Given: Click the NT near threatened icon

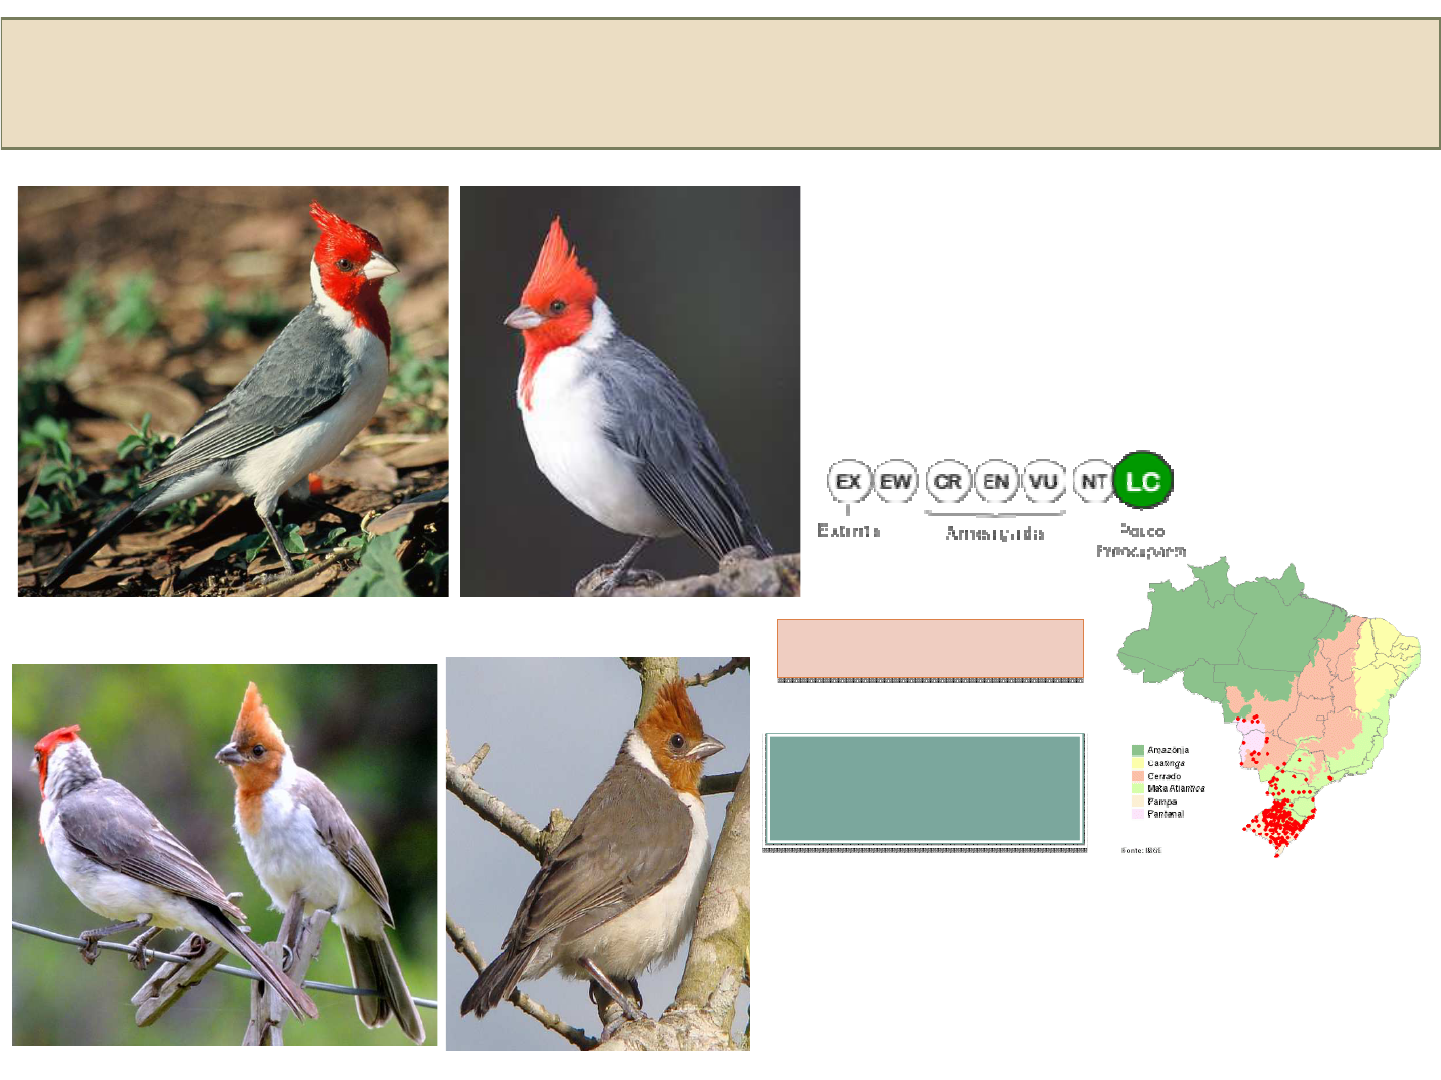Looking at the screenshot, I should (x=1093, y=481).
